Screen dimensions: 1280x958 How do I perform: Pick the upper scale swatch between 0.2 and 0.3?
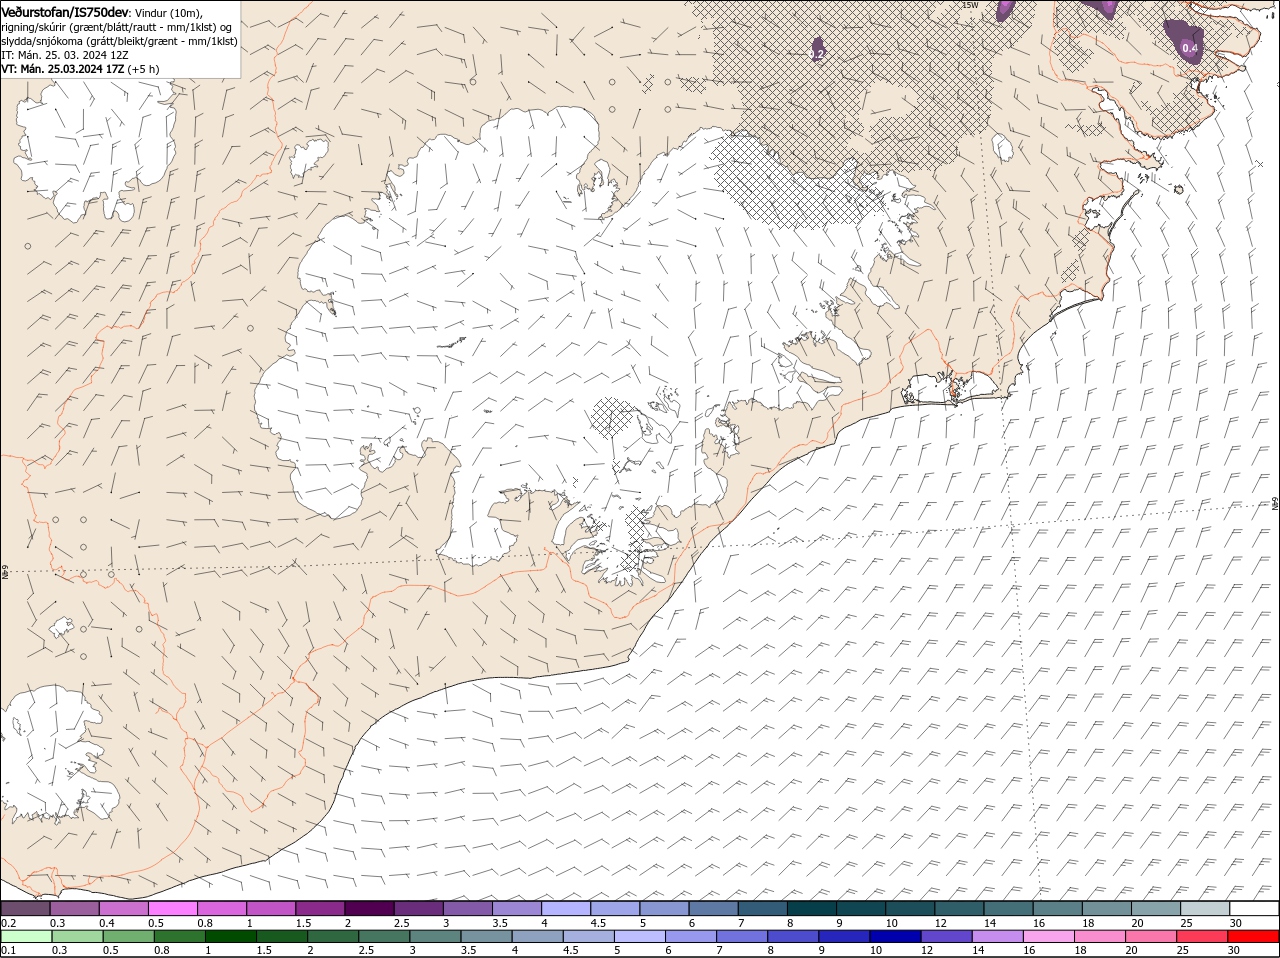[25, 908]
